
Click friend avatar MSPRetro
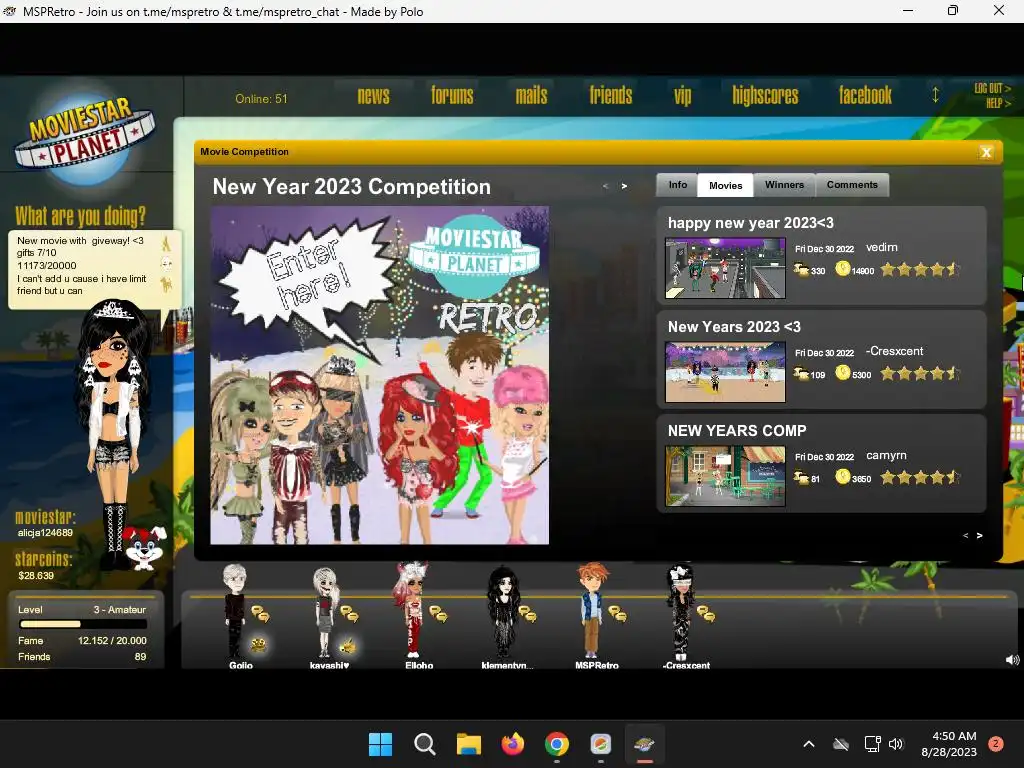tap(592, 611)
